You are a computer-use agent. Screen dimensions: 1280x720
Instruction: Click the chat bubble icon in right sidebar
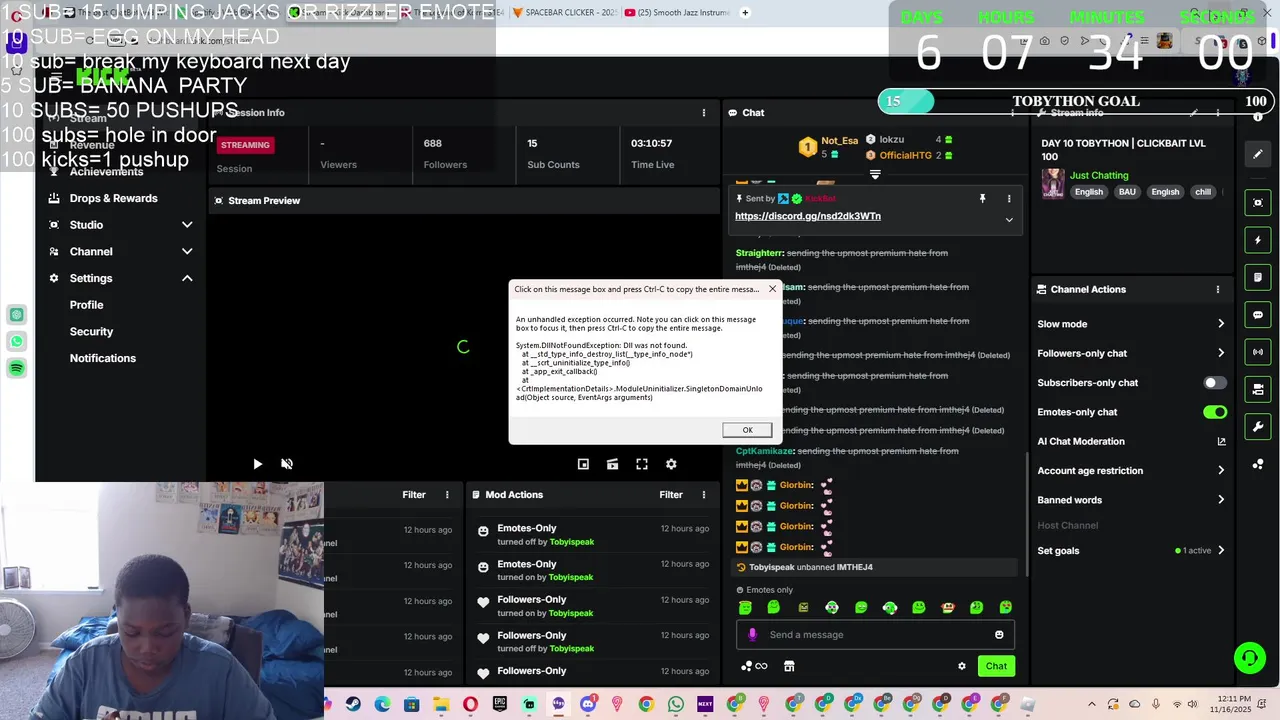[x=1258, y=314]
